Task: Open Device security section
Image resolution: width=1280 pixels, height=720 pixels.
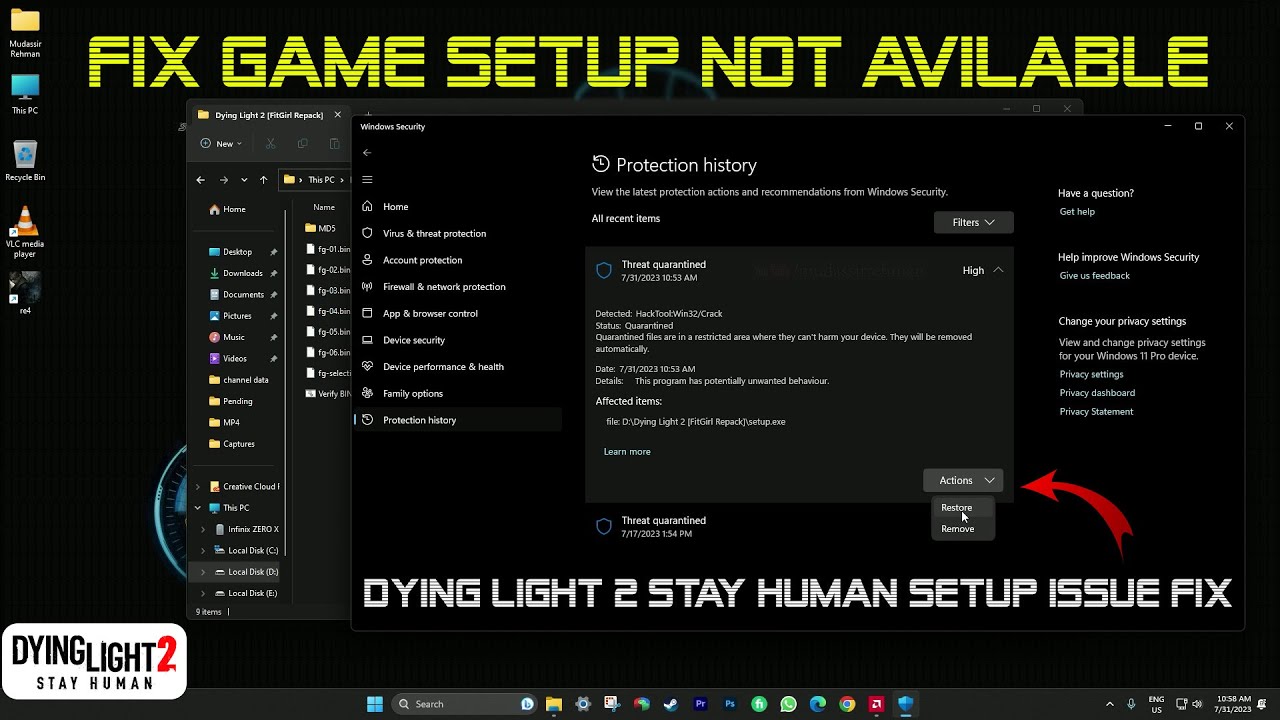Action: click(413, 340)
